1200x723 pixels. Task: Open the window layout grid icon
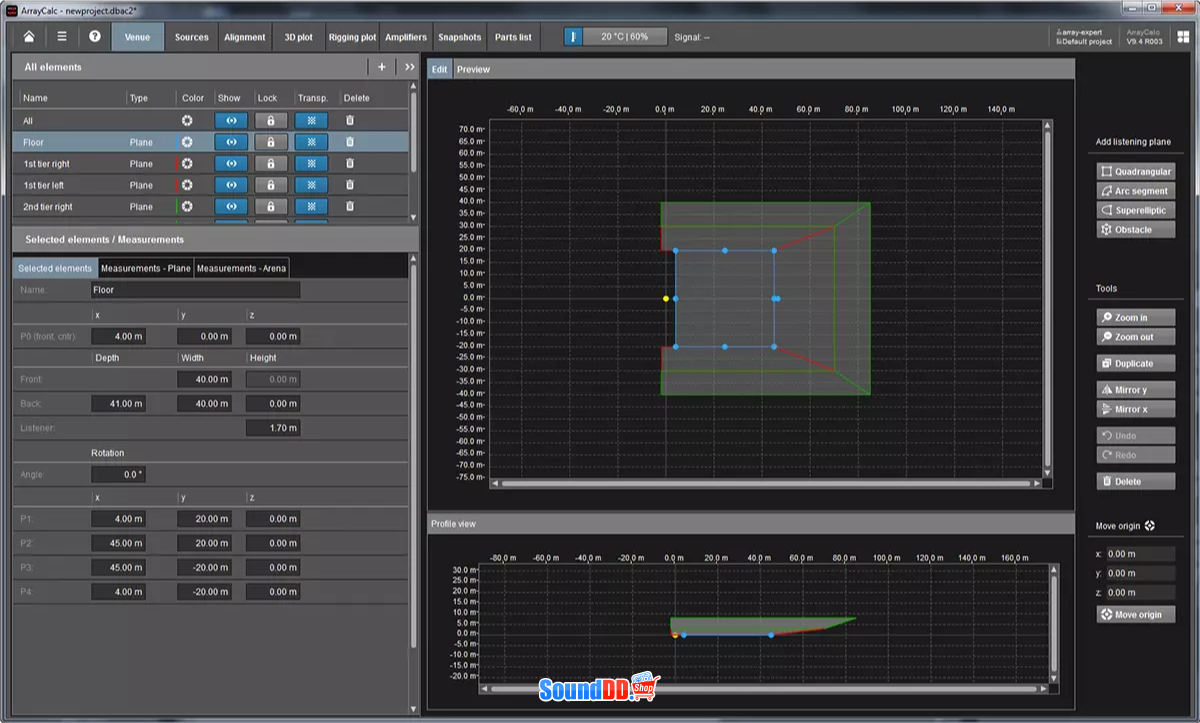1183,37
